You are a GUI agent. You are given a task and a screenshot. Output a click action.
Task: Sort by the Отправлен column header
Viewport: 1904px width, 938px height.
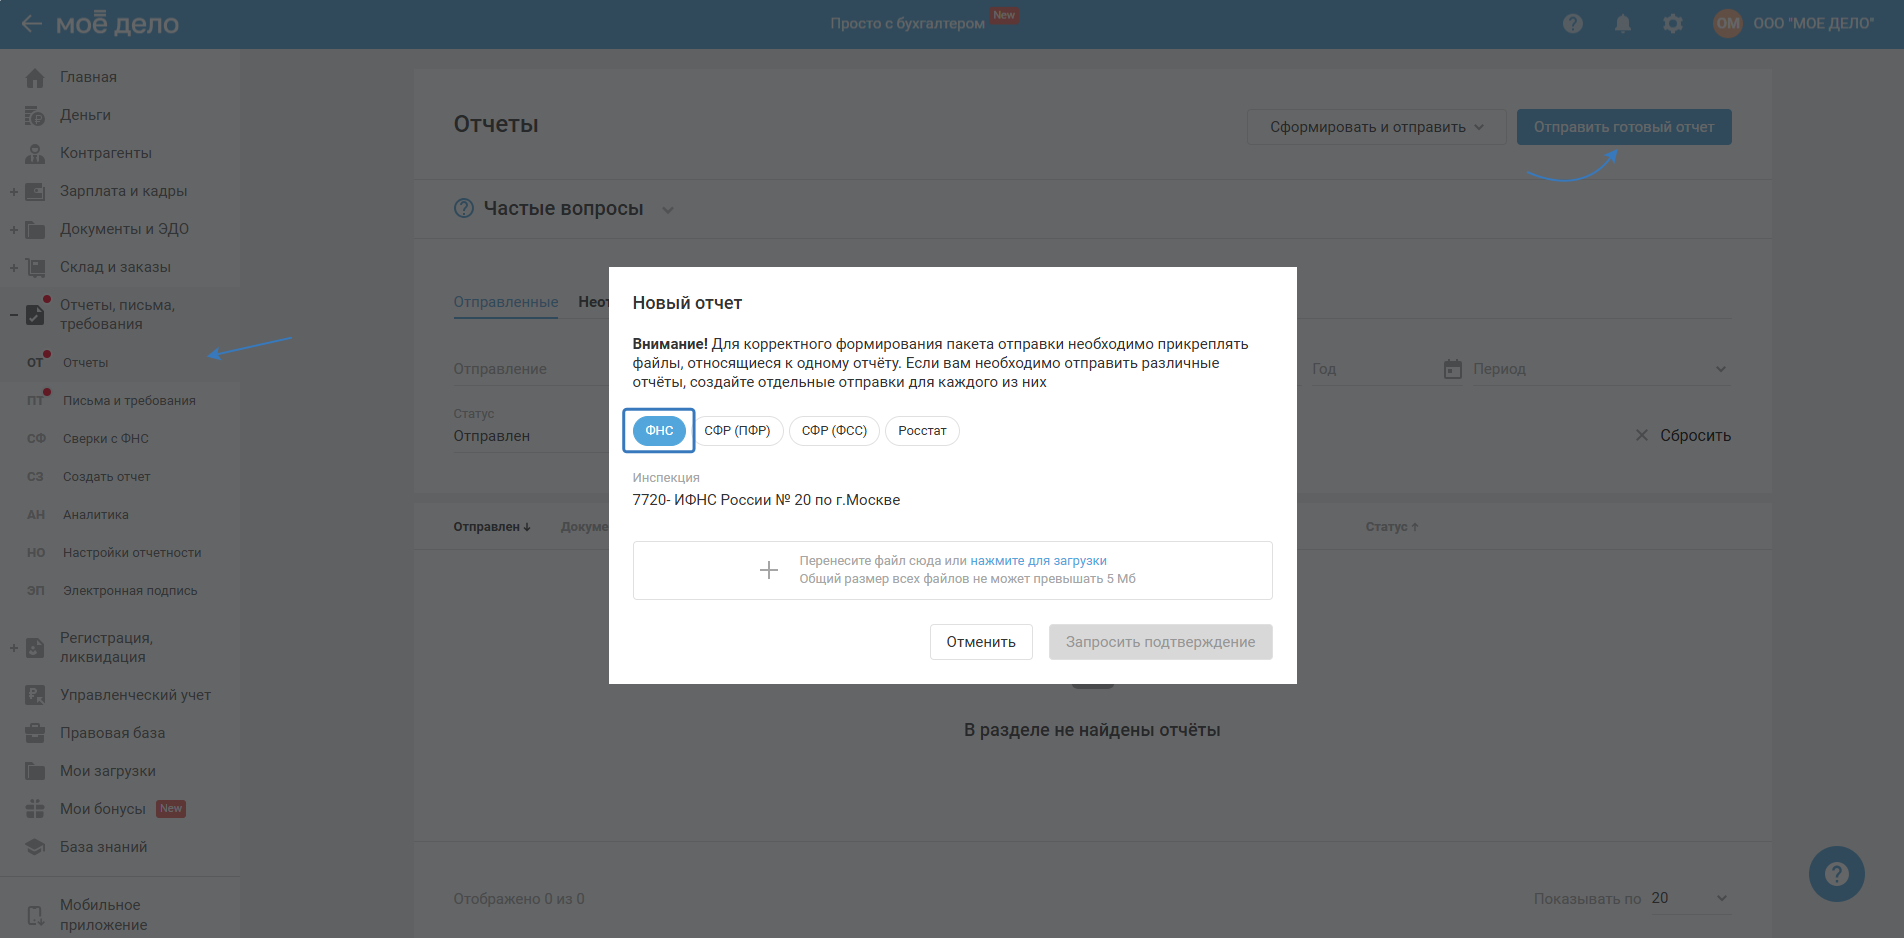(492, 527)
